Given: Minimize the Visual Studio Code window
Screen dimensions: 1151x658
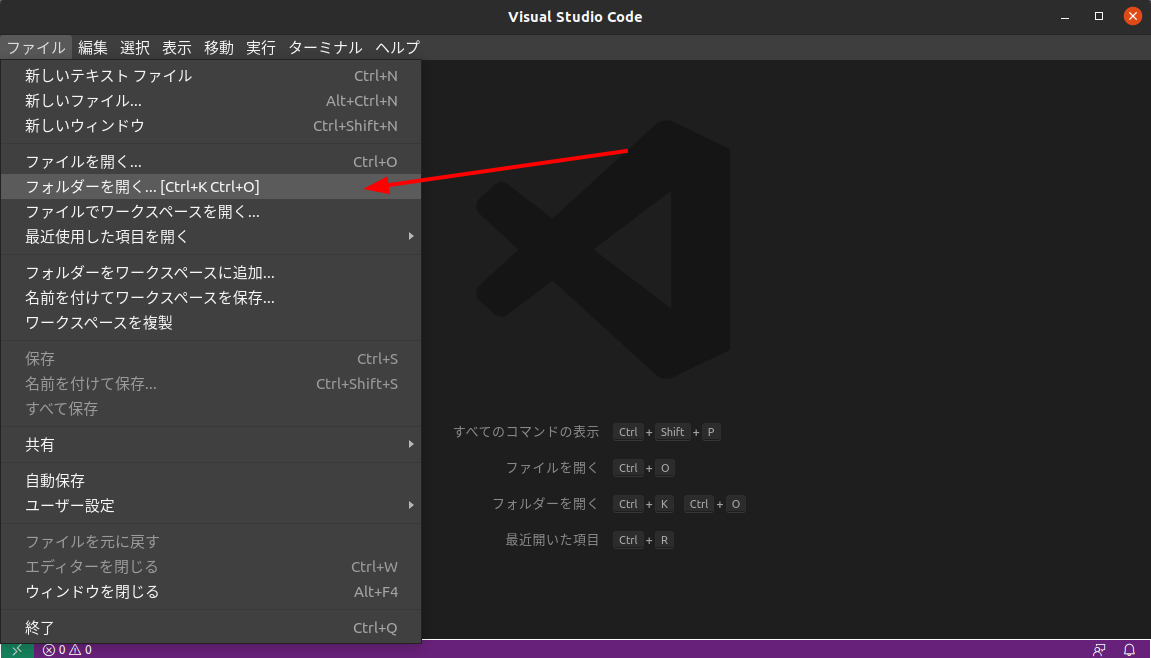Looking at the screenshot, I should 1065,16.
